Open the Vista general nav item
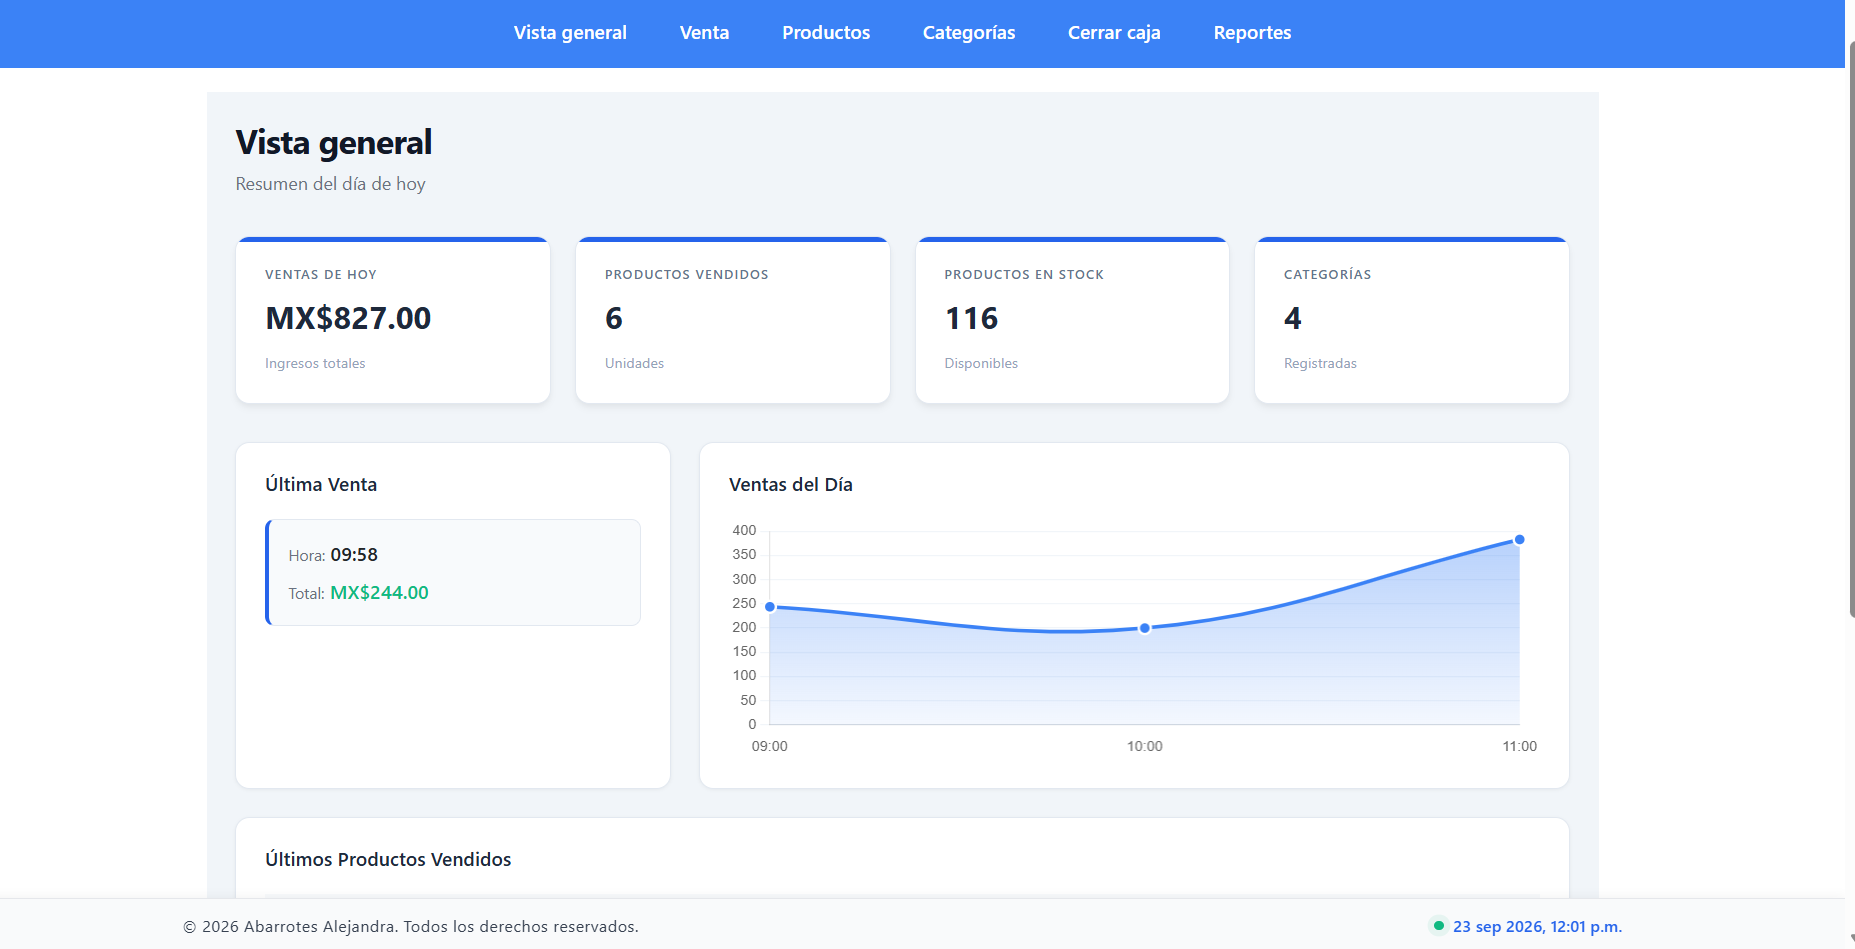This screenshot has width=1855, height=949. point(570,33)
